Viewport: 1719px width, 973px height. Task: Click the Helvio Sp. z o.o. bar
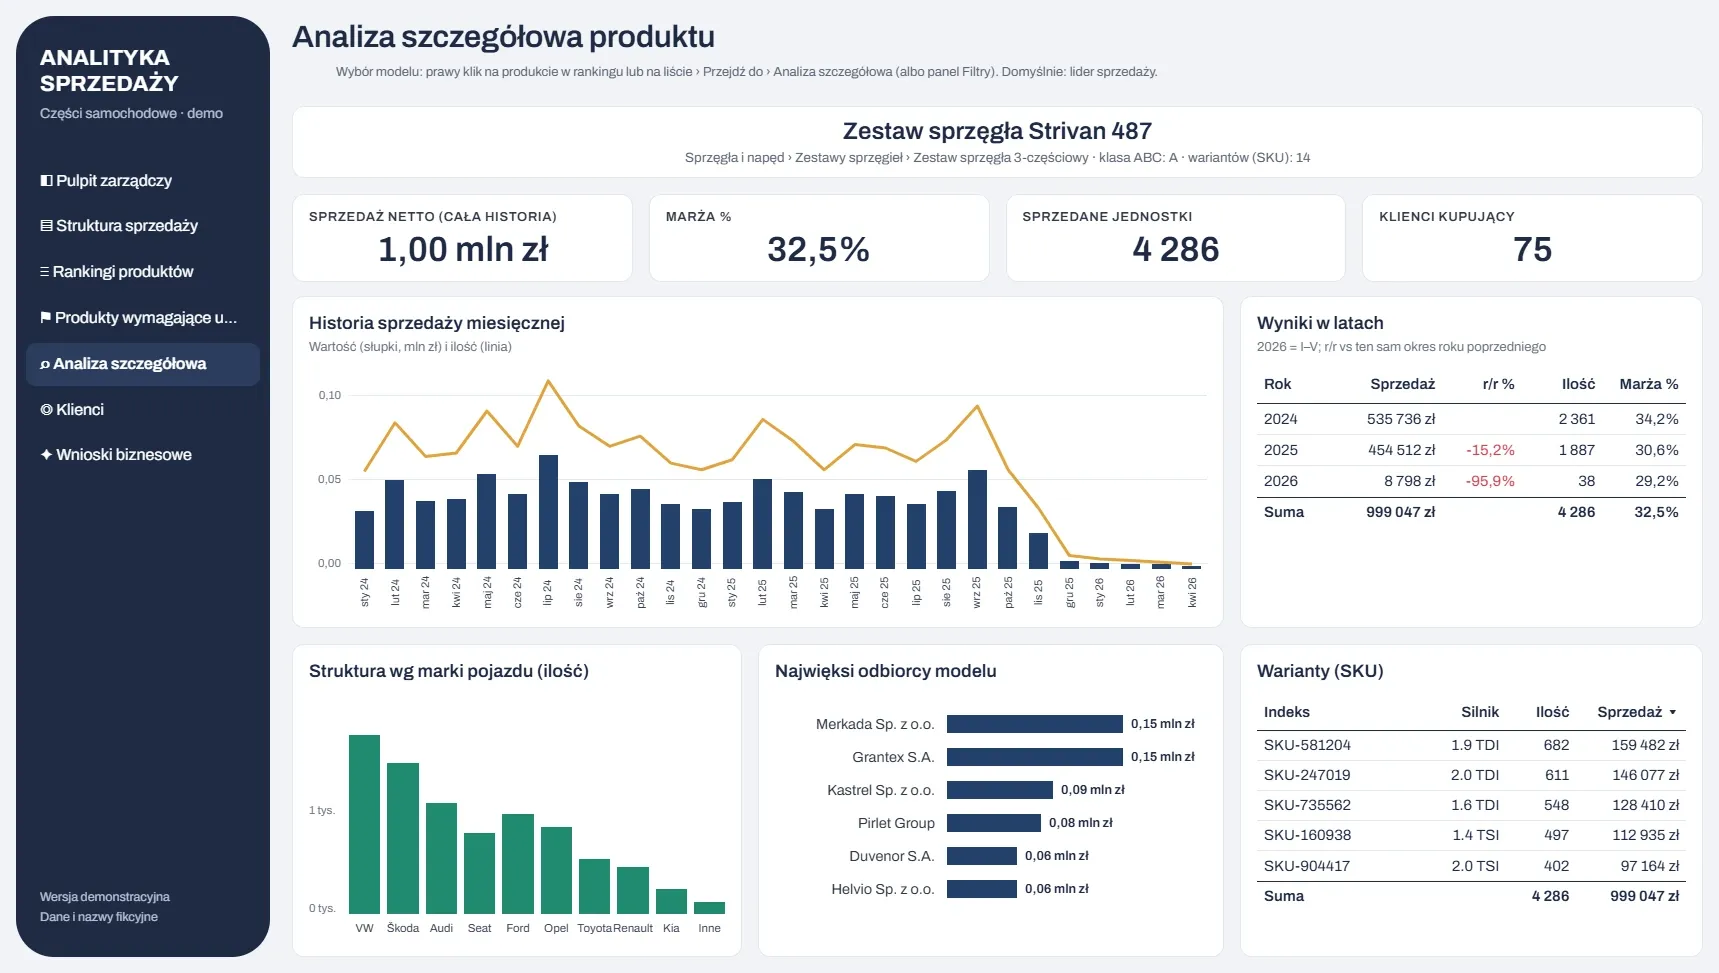[982, 889]
